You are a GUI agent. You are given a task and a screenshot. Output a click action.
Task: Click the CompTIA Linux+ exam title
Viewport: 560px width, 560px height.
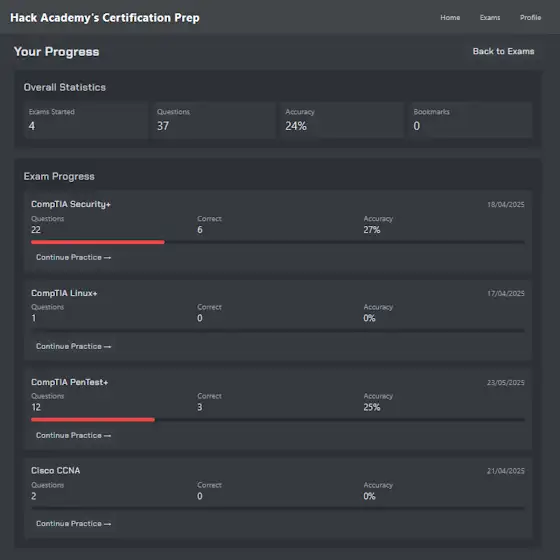pos(64,293)
